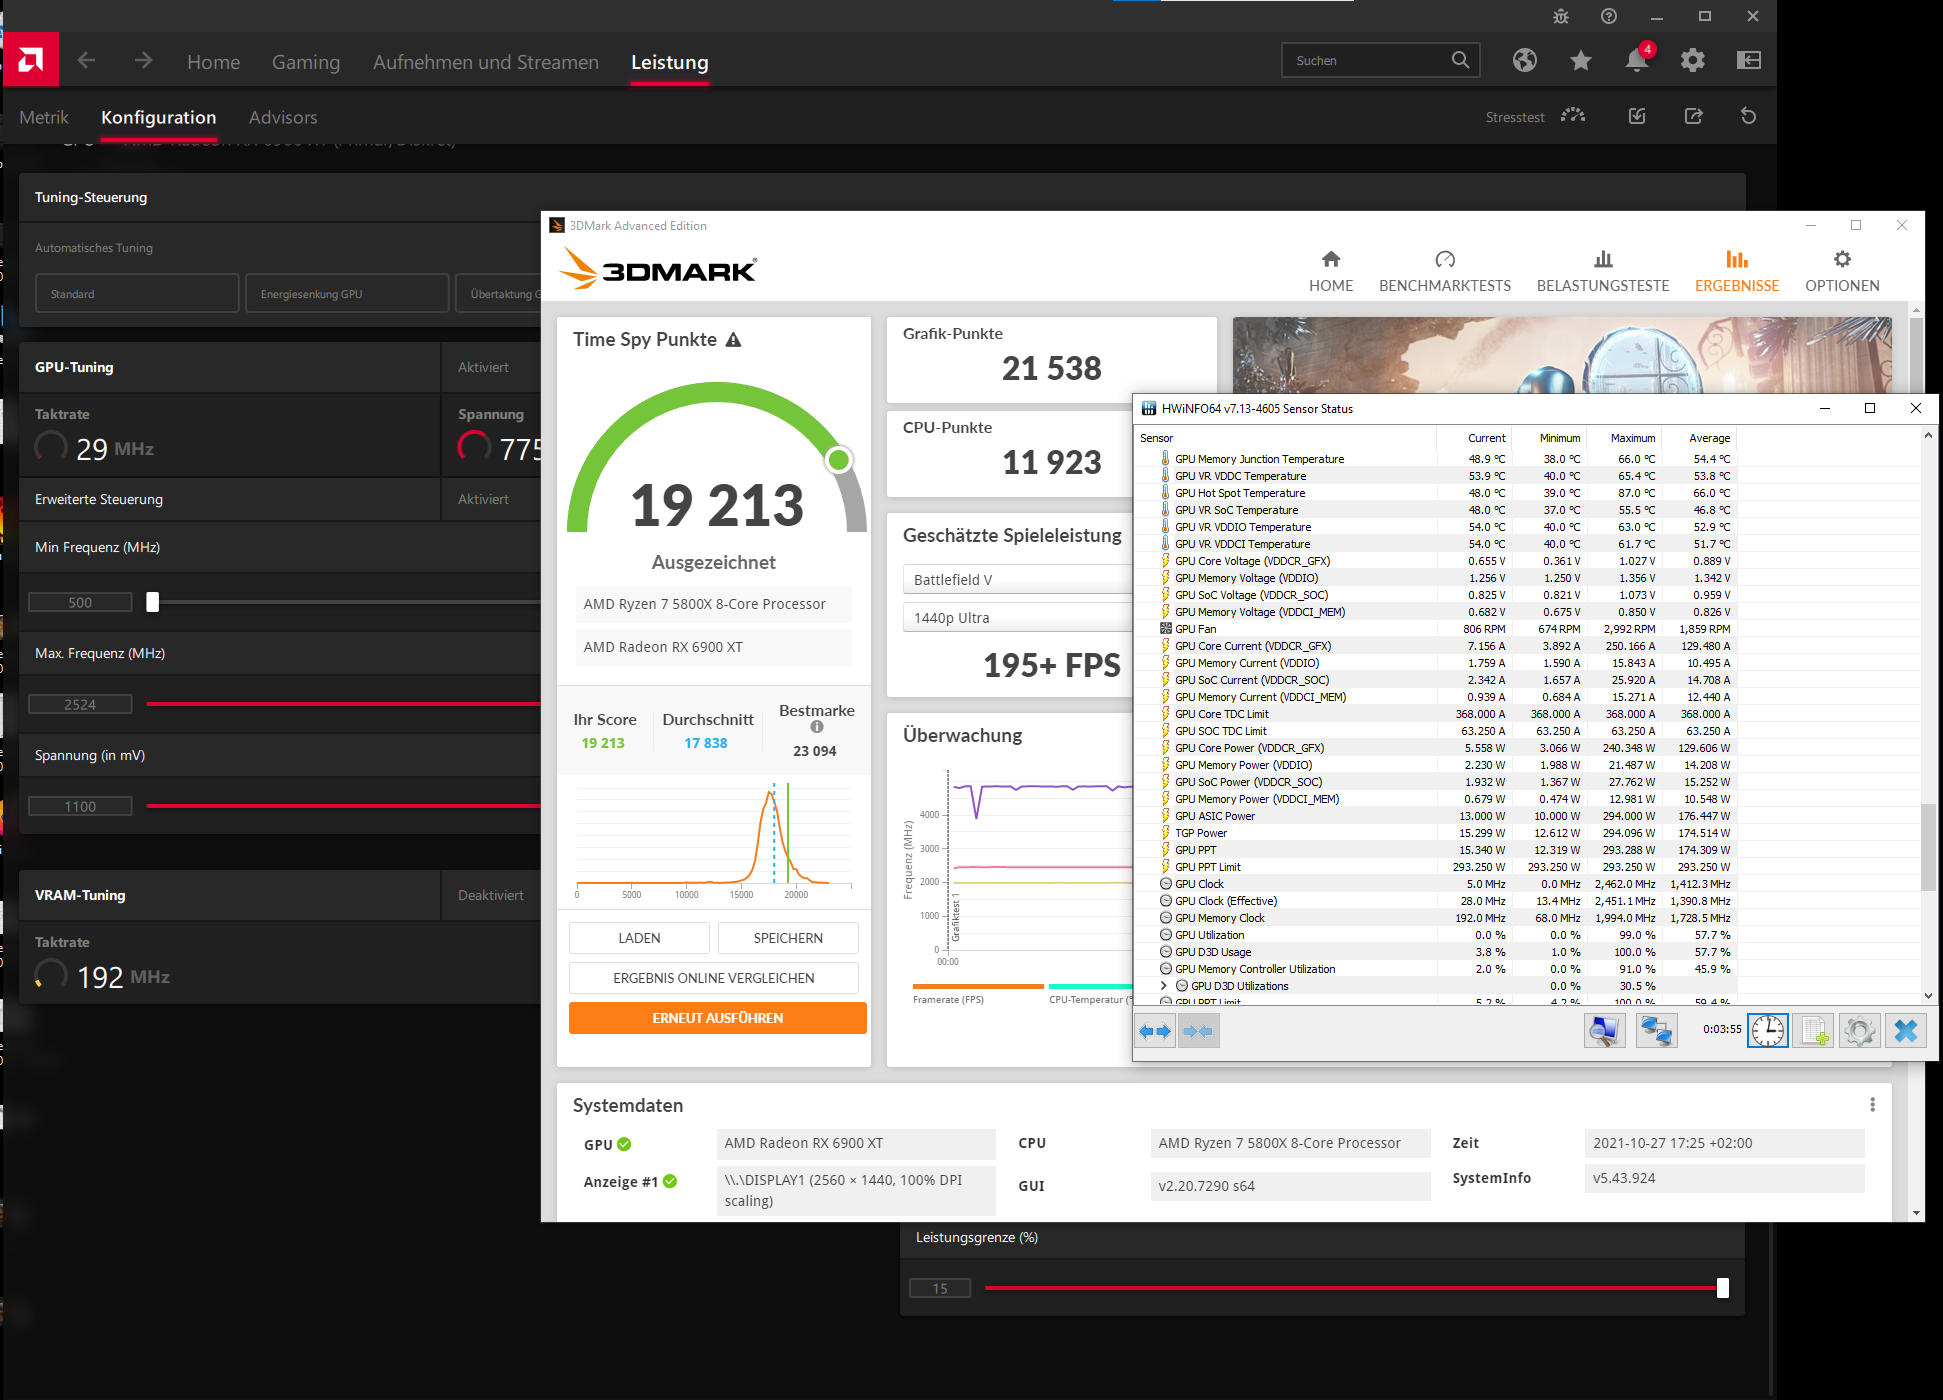Viewport: 1943px width, 1400px height.
Task: Open AMD notifications bell icon
Action: click(1636, 61)
